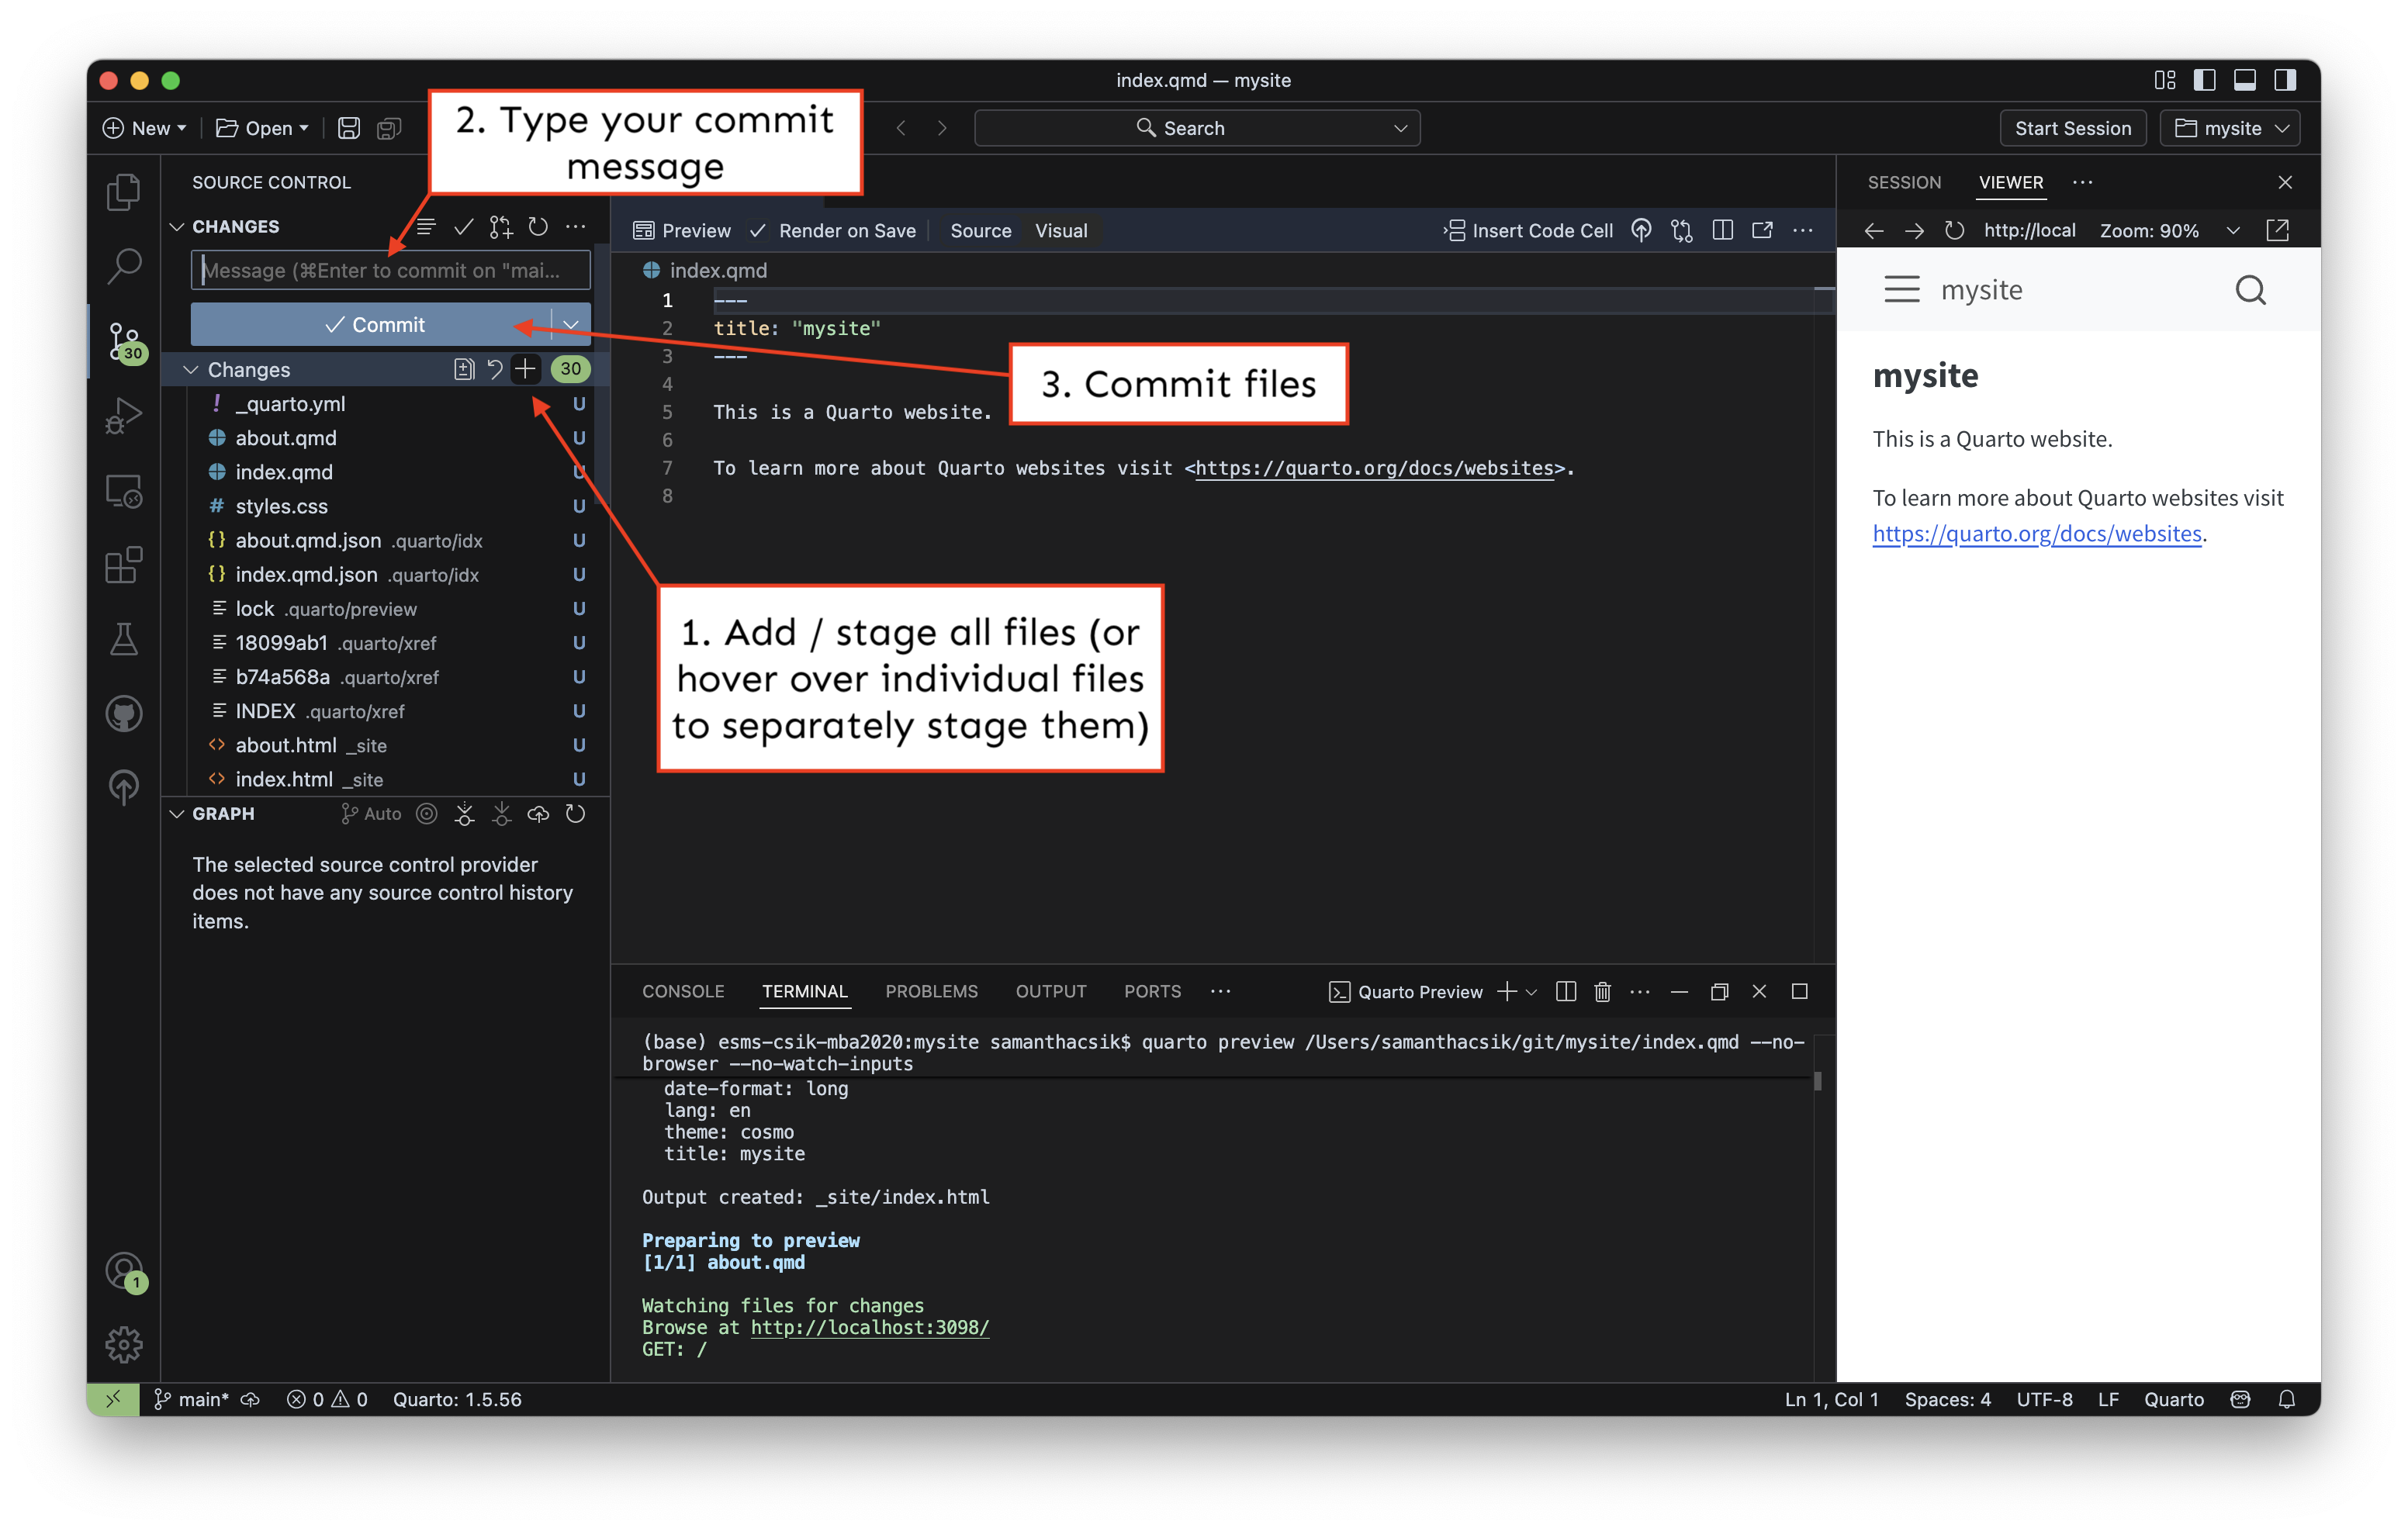2408x1531 pixels.
Task: Click Create Pull Request icon in header
Action: (501, 227)
